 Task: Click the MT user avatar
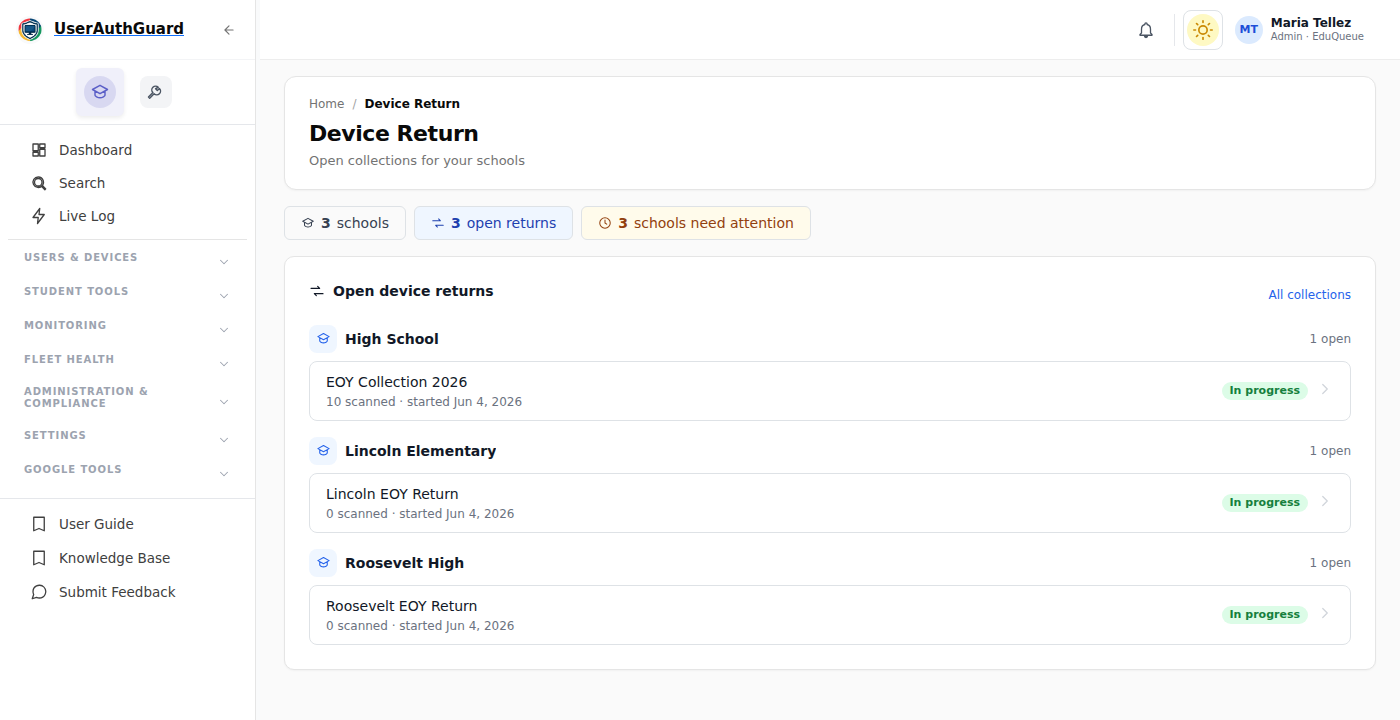coord(1249,30)
